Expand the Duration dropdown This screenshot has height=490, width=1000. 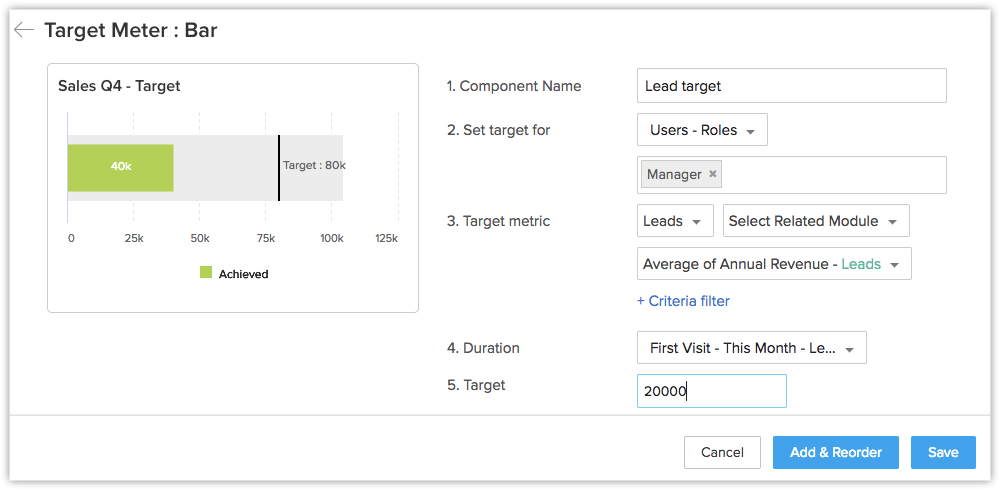(751, 348)
